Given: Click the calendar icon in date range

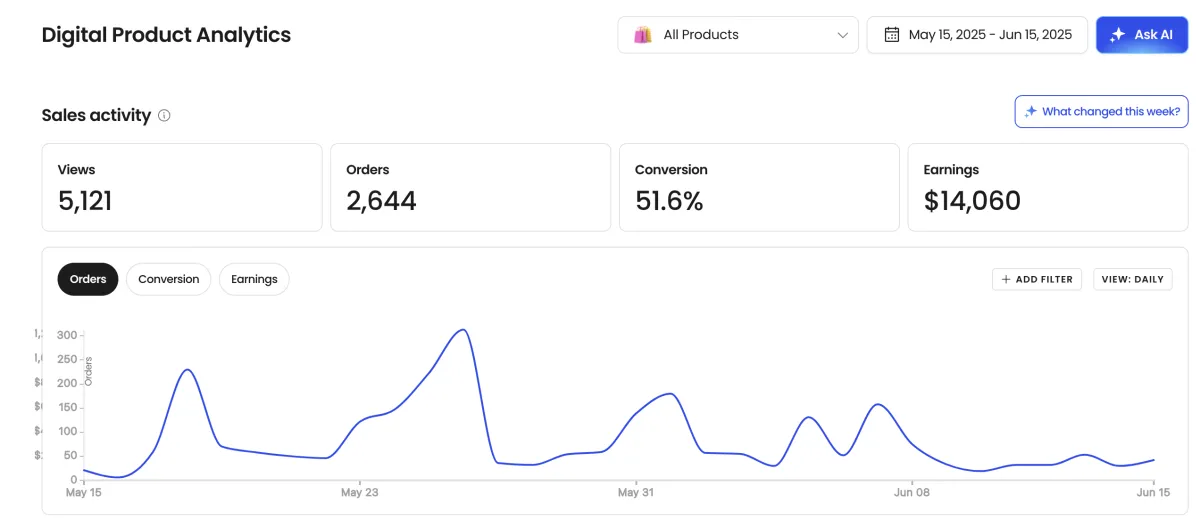Looking at the screenshot, I should (891, 35).
